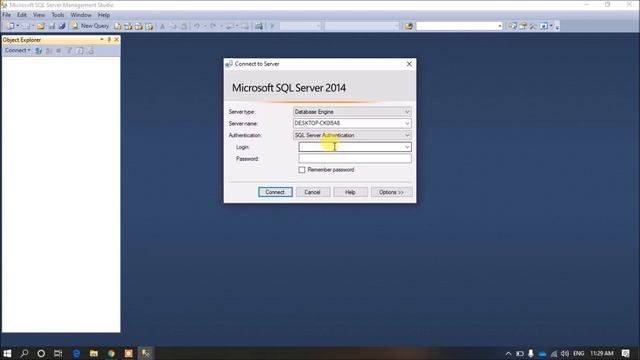Click the Object Explorer Filter icon
640x360 pixels.
pyautogui.click(x=69, y=51)
